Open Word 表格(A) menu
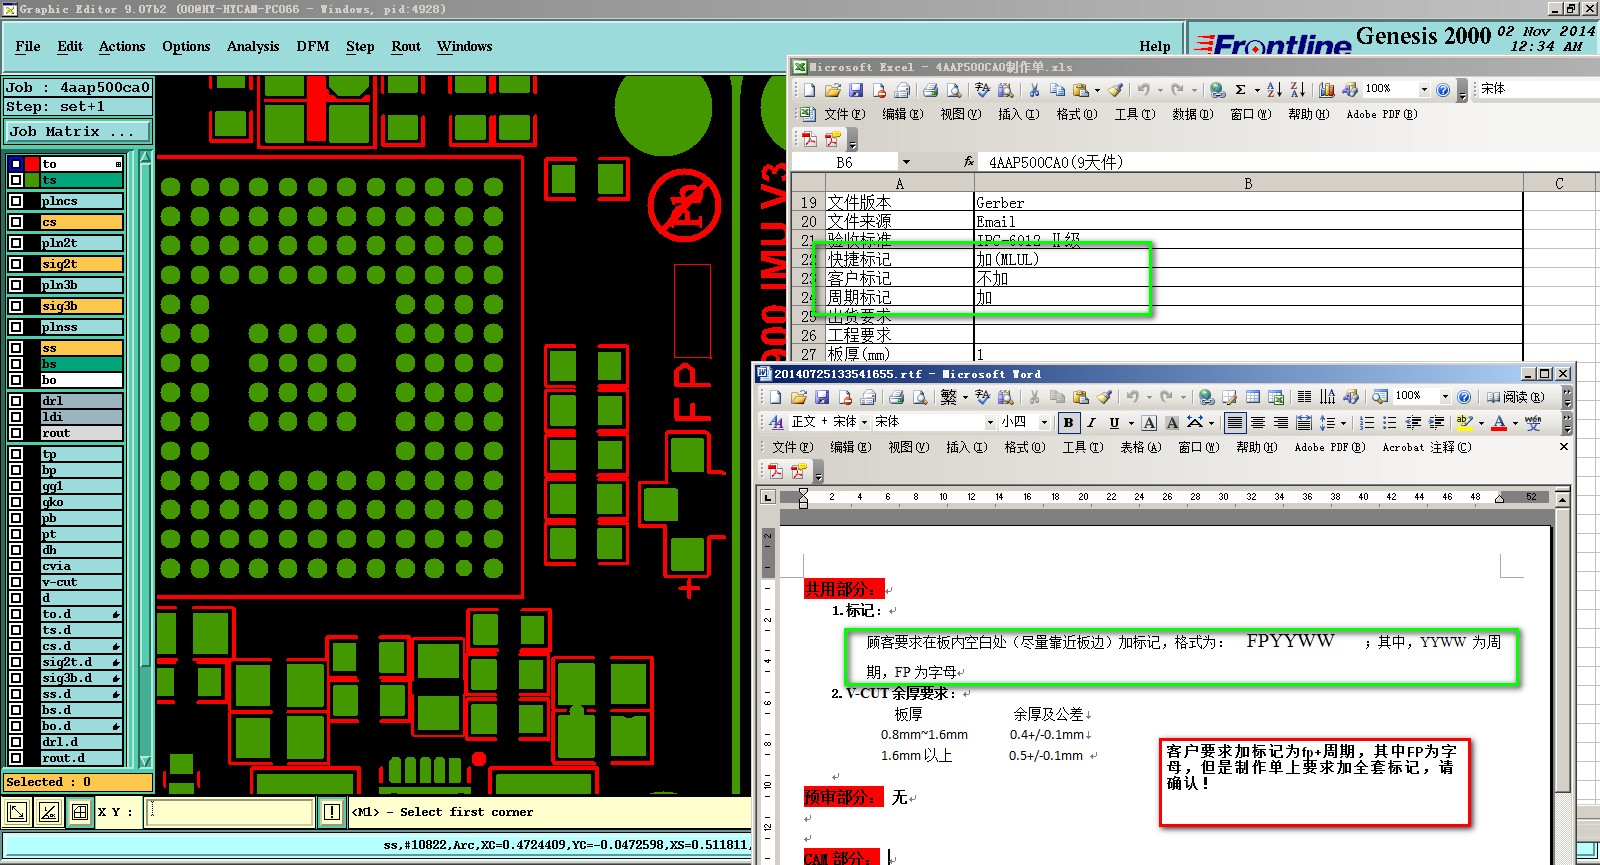Image resolution: width=1600 pixels, height=865 pixels. (x=1140, y=447)
